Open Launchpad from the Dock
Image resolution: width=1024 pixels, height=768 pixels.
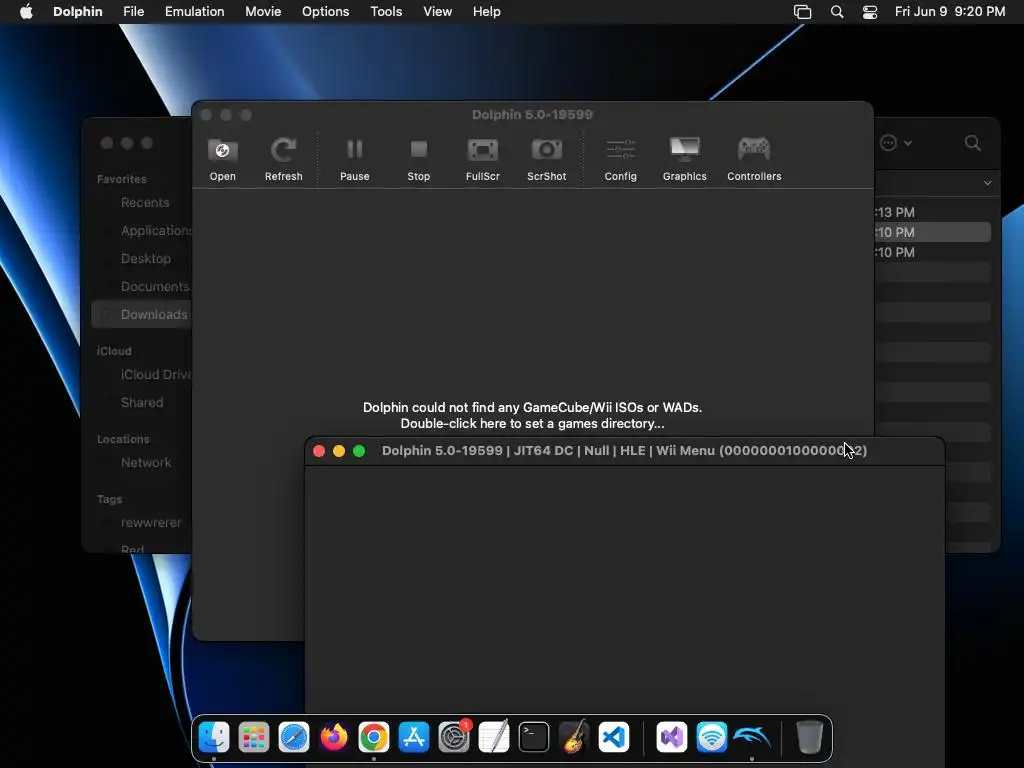254,737
